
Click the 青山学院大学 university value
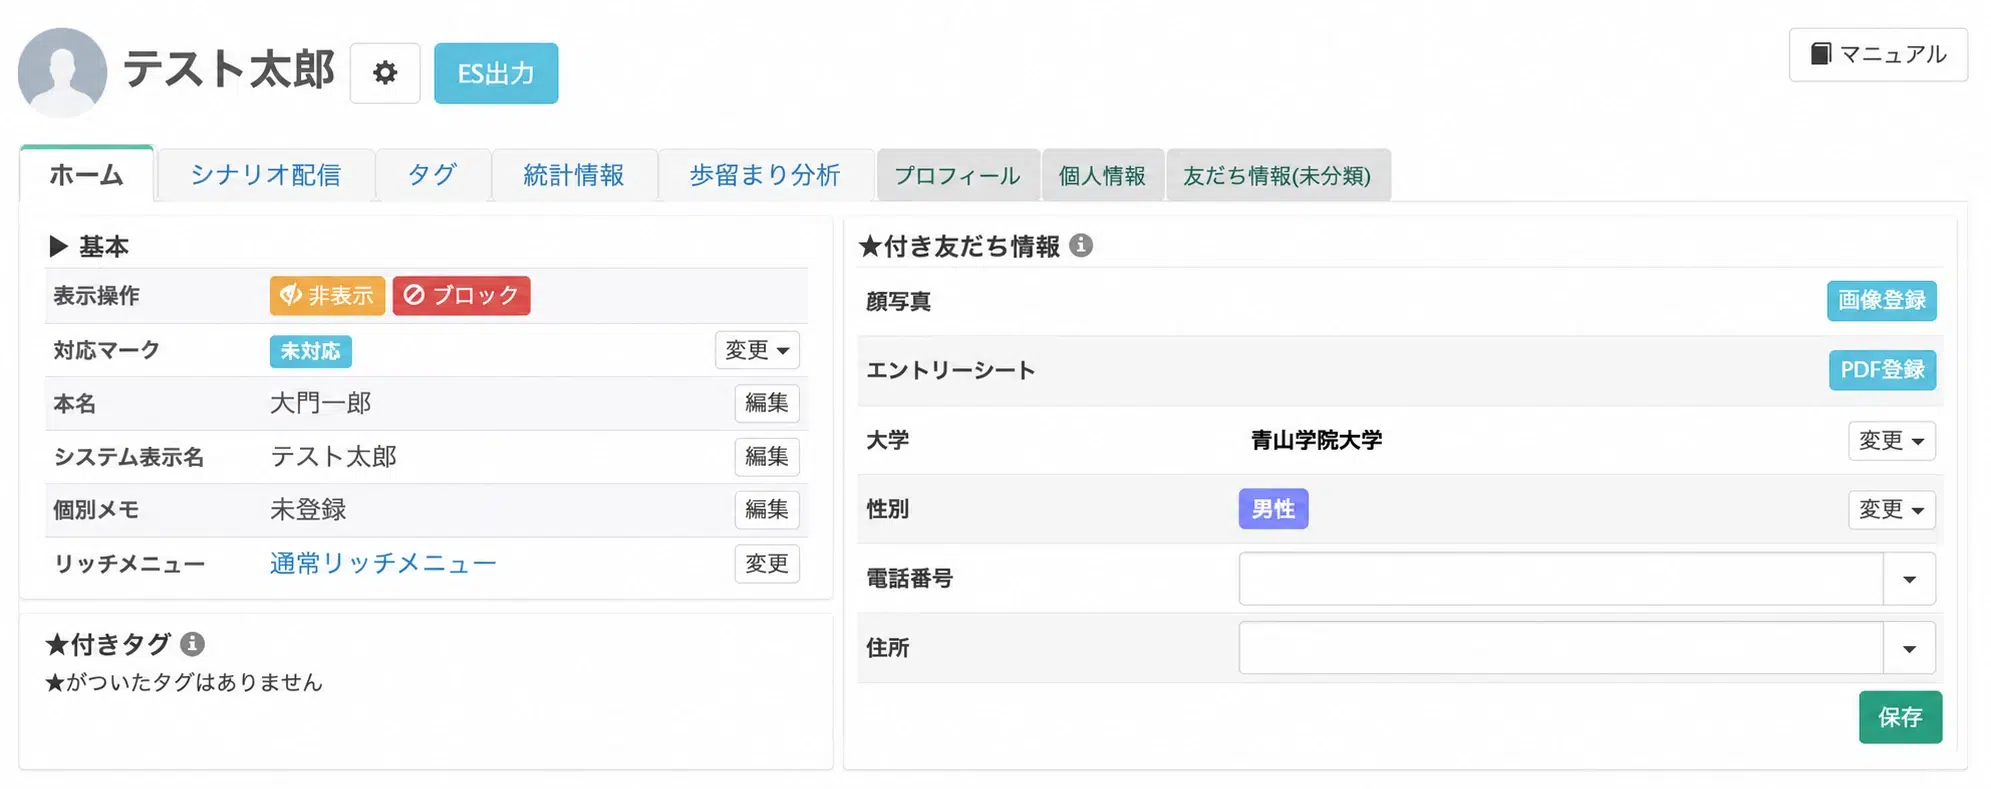click(x=1317, y=440)
